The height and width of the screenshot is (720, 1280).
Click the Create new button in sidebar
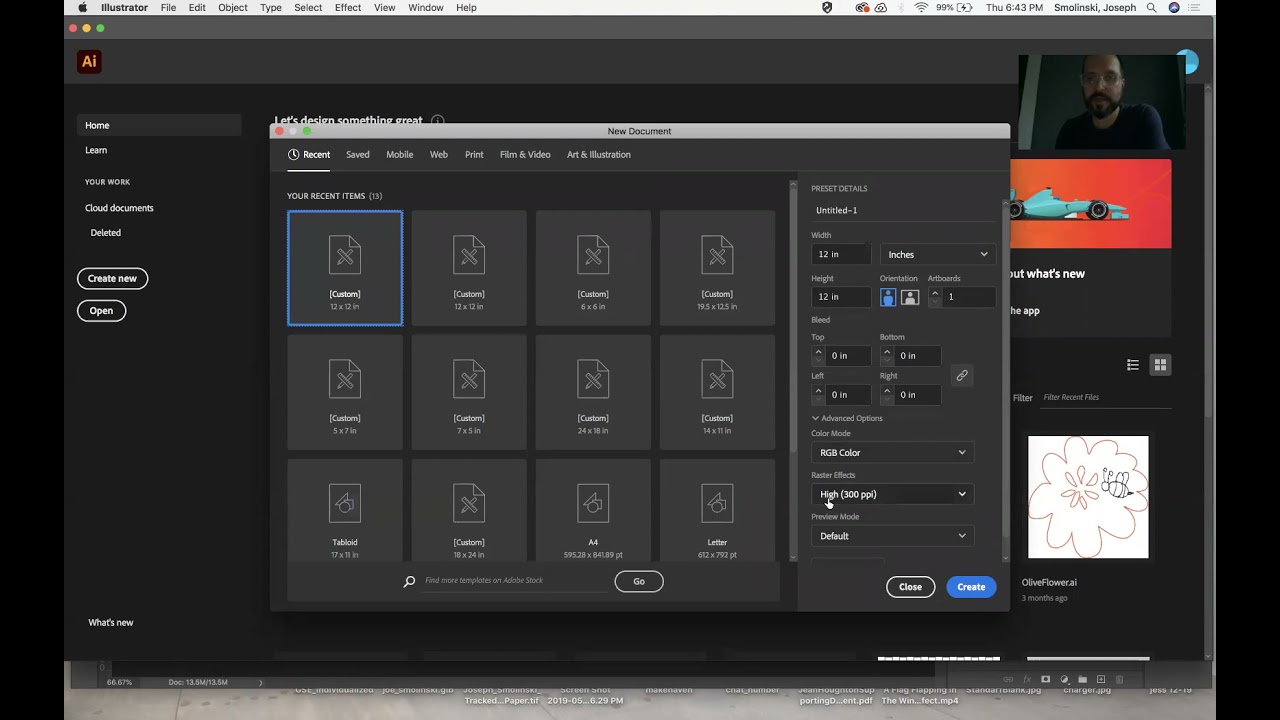pyautogui.click(x=112, y=278)
